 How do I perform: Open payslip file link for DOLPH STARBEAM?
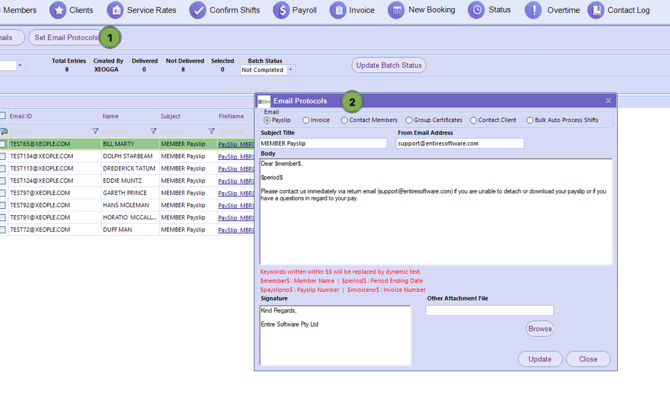click(236, 156)
